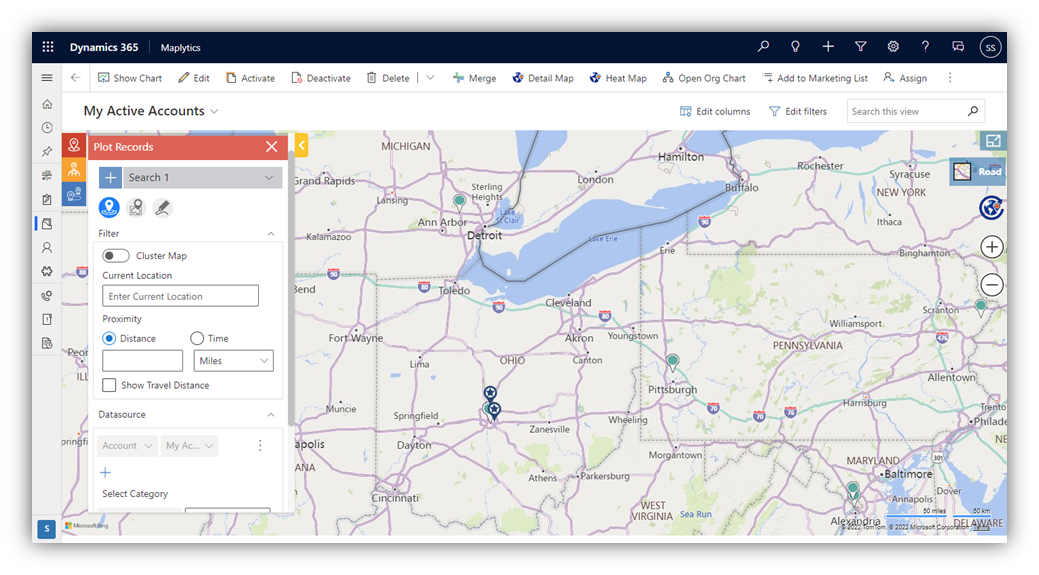Viewport: 1039px width, 575px height.
Task: Open the Plot Records red tab icon
Action: pos(74,145)
